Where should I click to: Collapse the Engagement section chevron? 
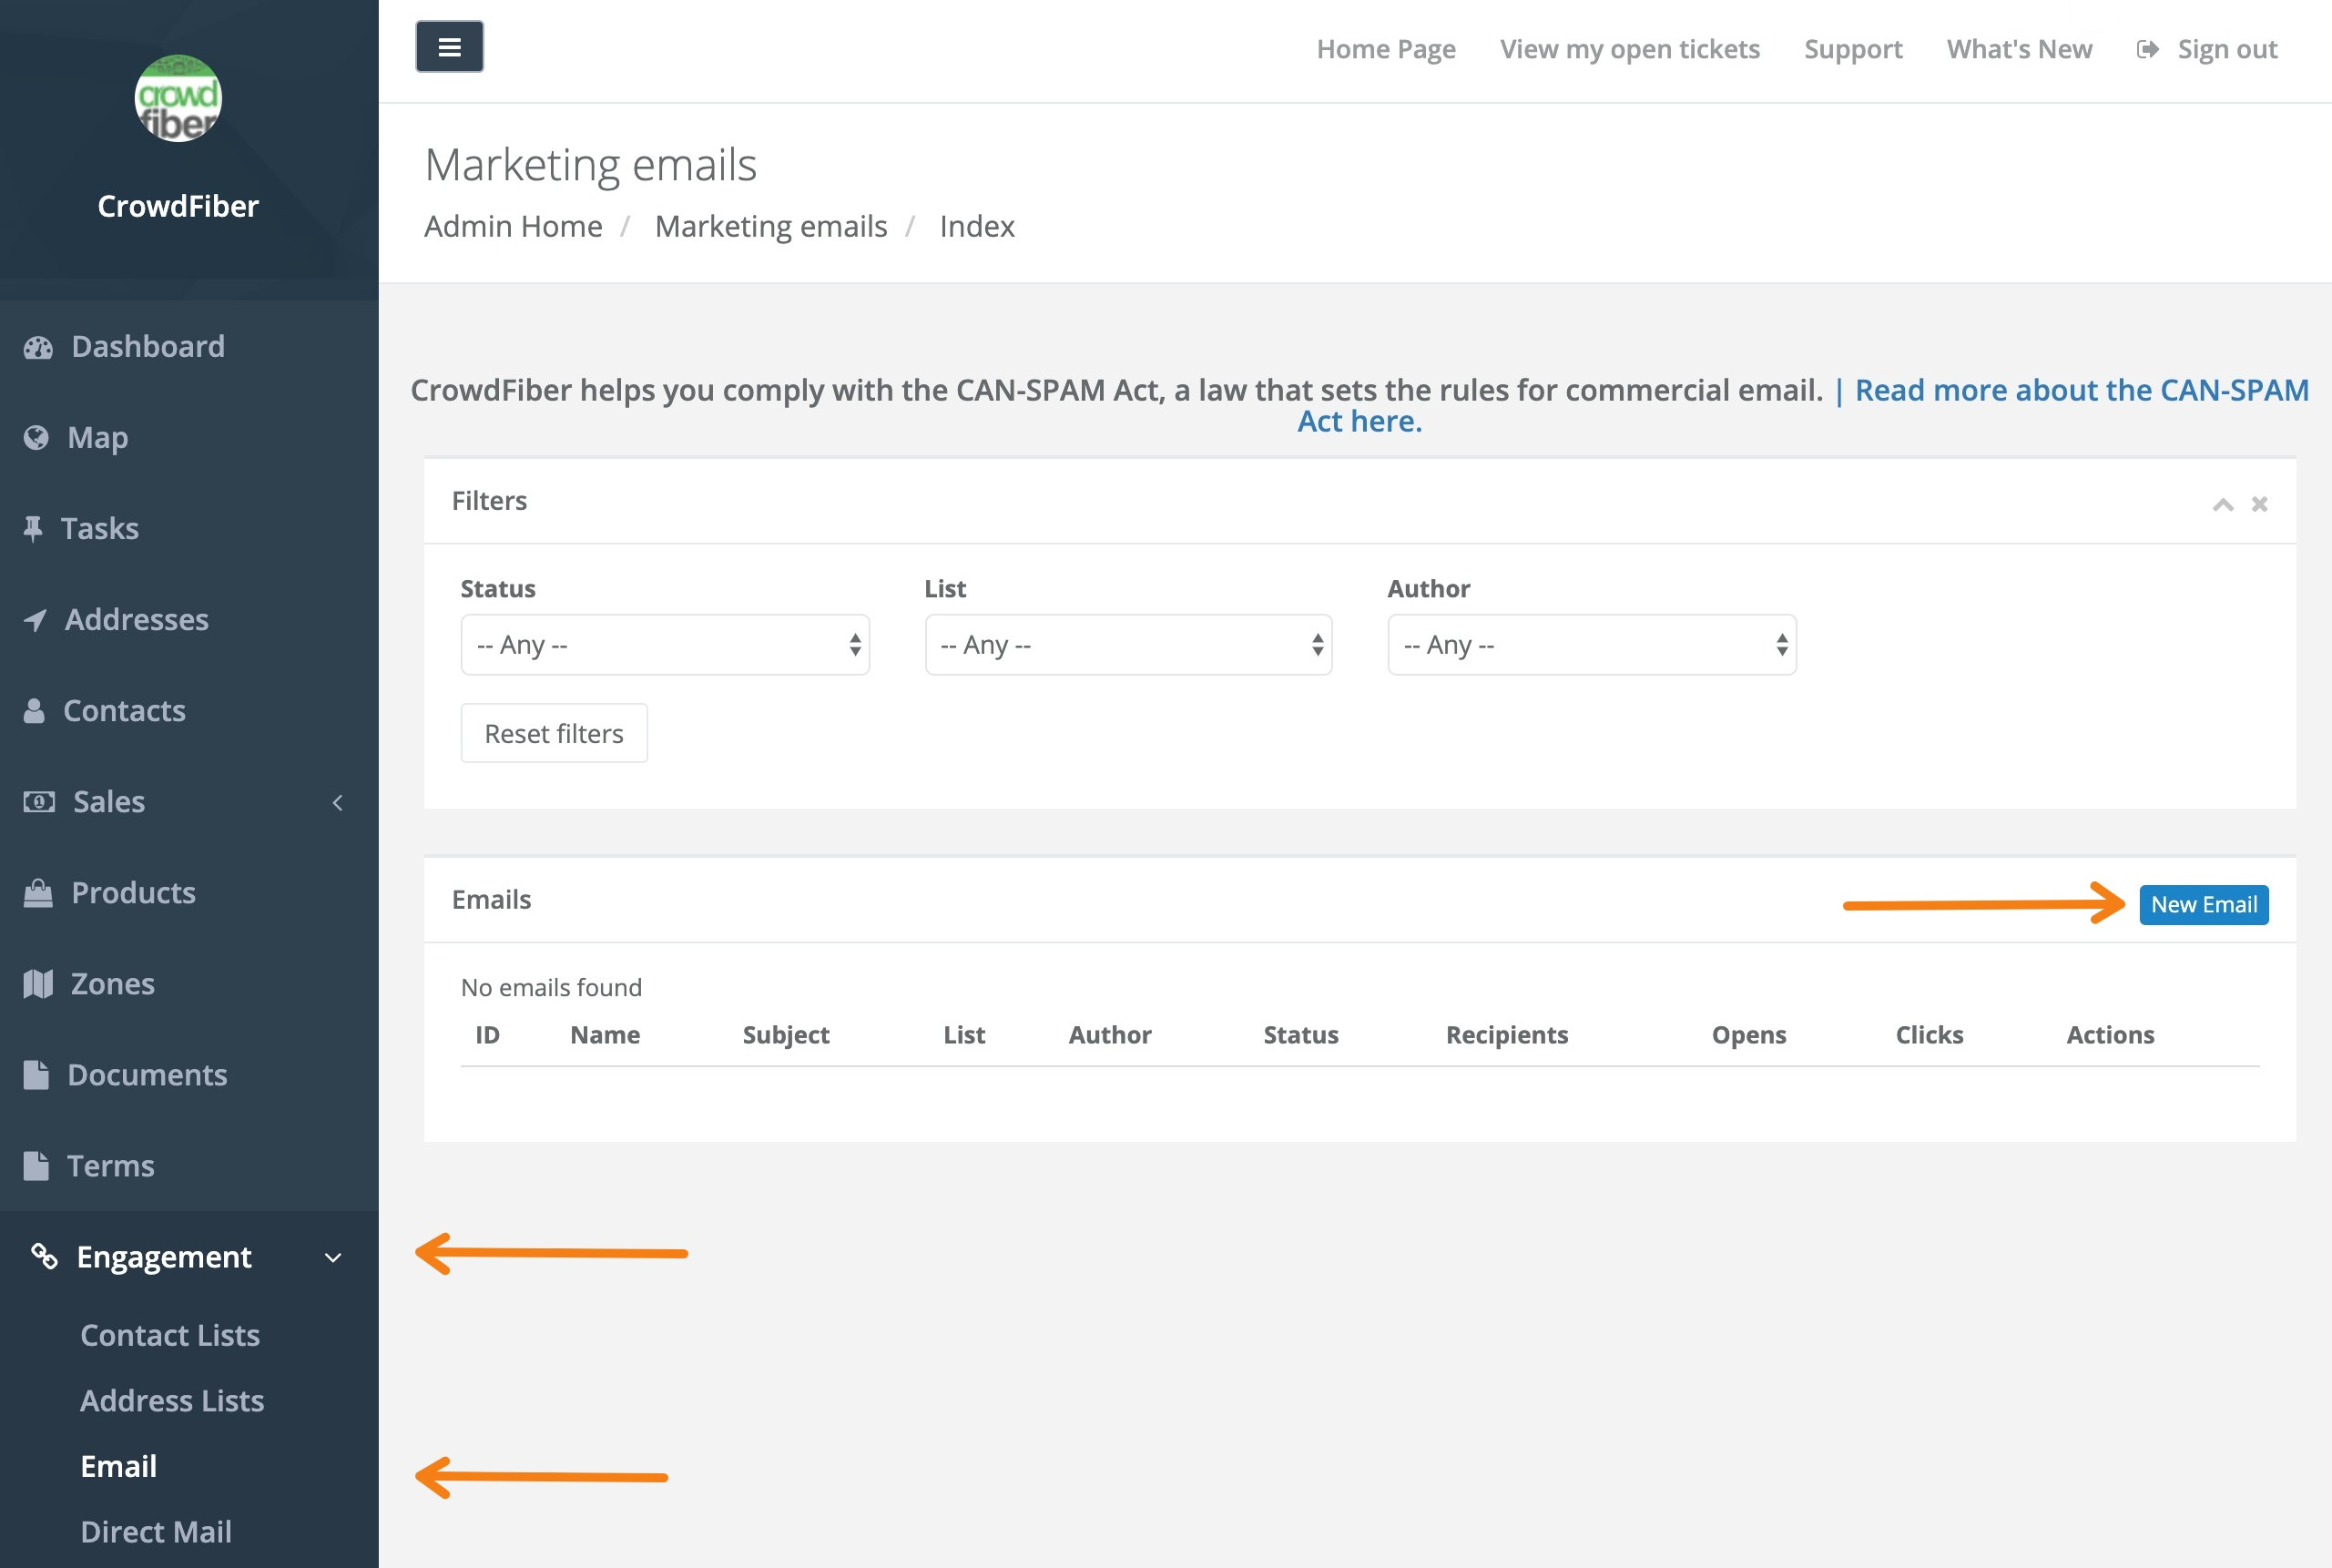coord(334,1257)
